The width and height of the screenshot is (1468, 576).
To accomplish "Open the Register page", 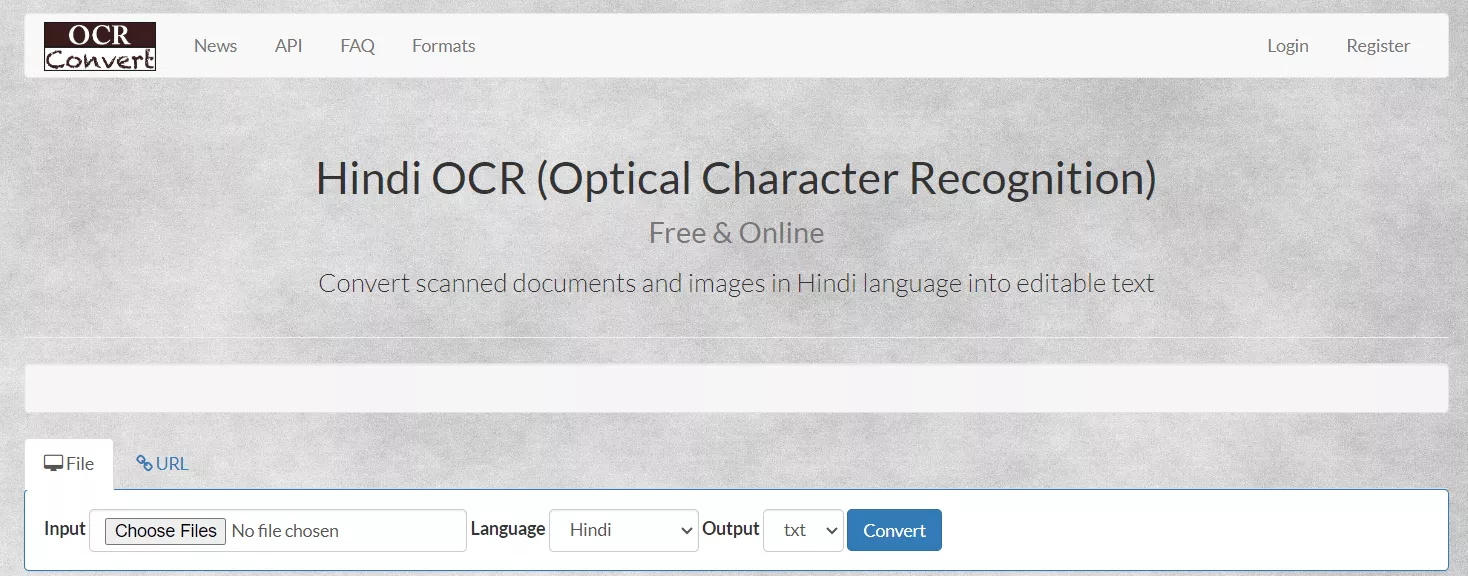I will click(1378, 45).
